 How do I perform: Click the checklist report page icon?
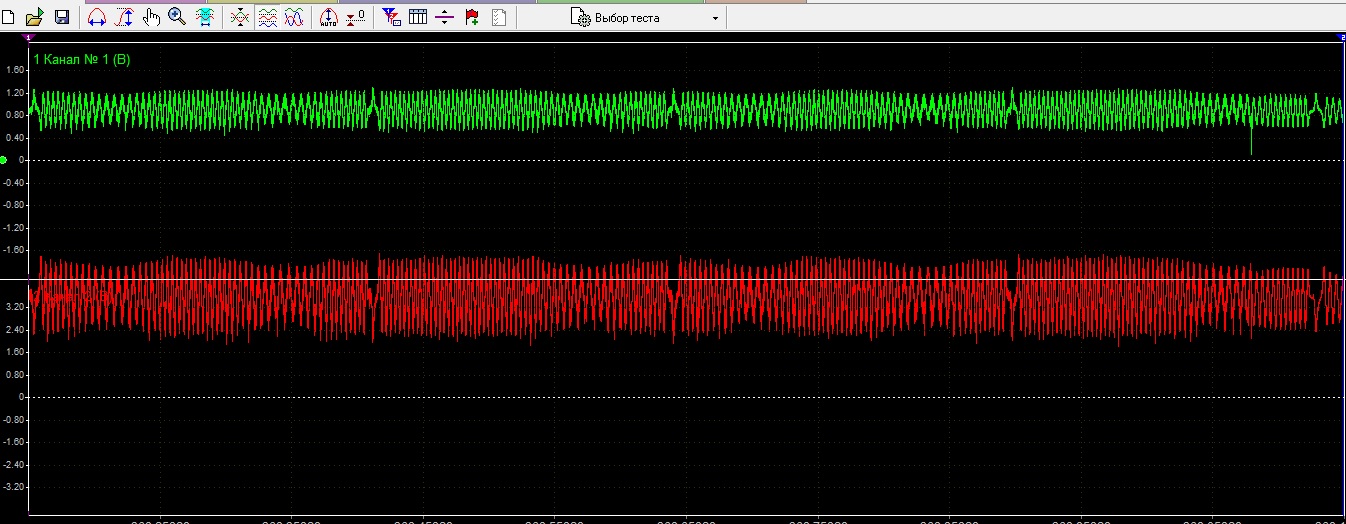click(499, 17)
